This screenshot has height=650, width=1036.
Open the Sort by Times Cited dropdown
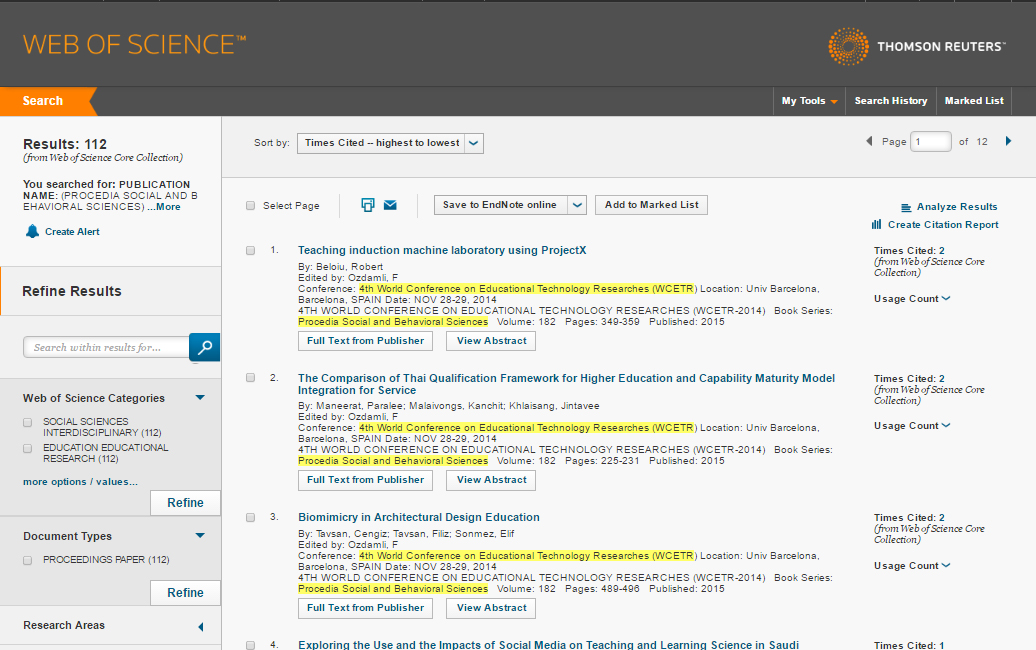[390, 143]
